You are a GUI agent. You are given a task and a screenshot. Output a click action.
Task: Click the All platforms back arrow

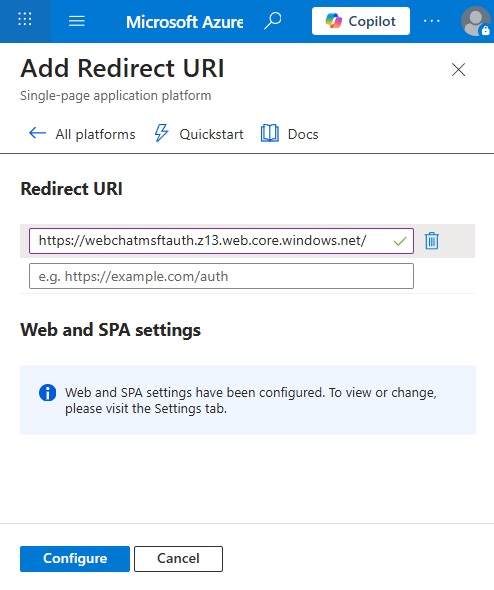37,133
